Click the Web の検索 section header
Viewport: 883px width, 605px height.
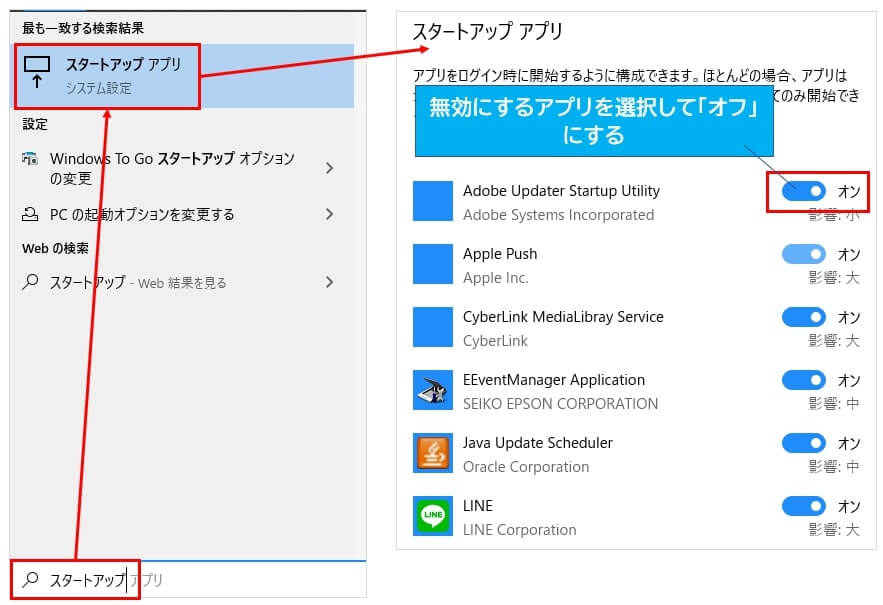click(x=55, y=248)
